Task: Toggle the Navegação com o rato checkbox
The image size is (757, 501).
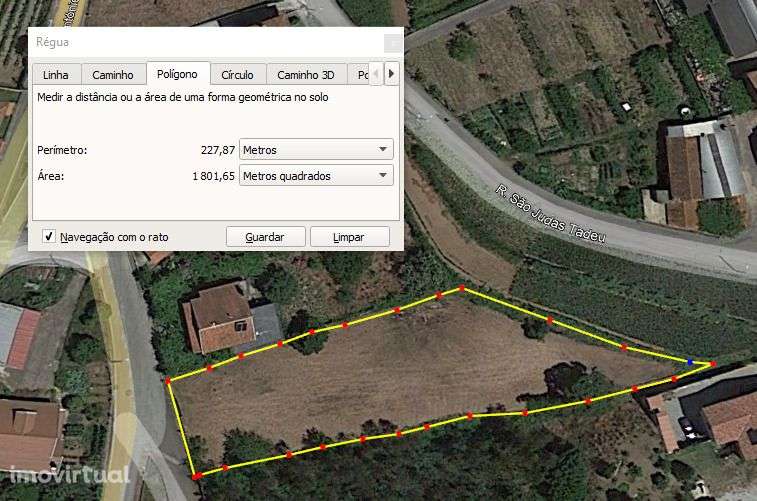Action: tap(48, 237)
